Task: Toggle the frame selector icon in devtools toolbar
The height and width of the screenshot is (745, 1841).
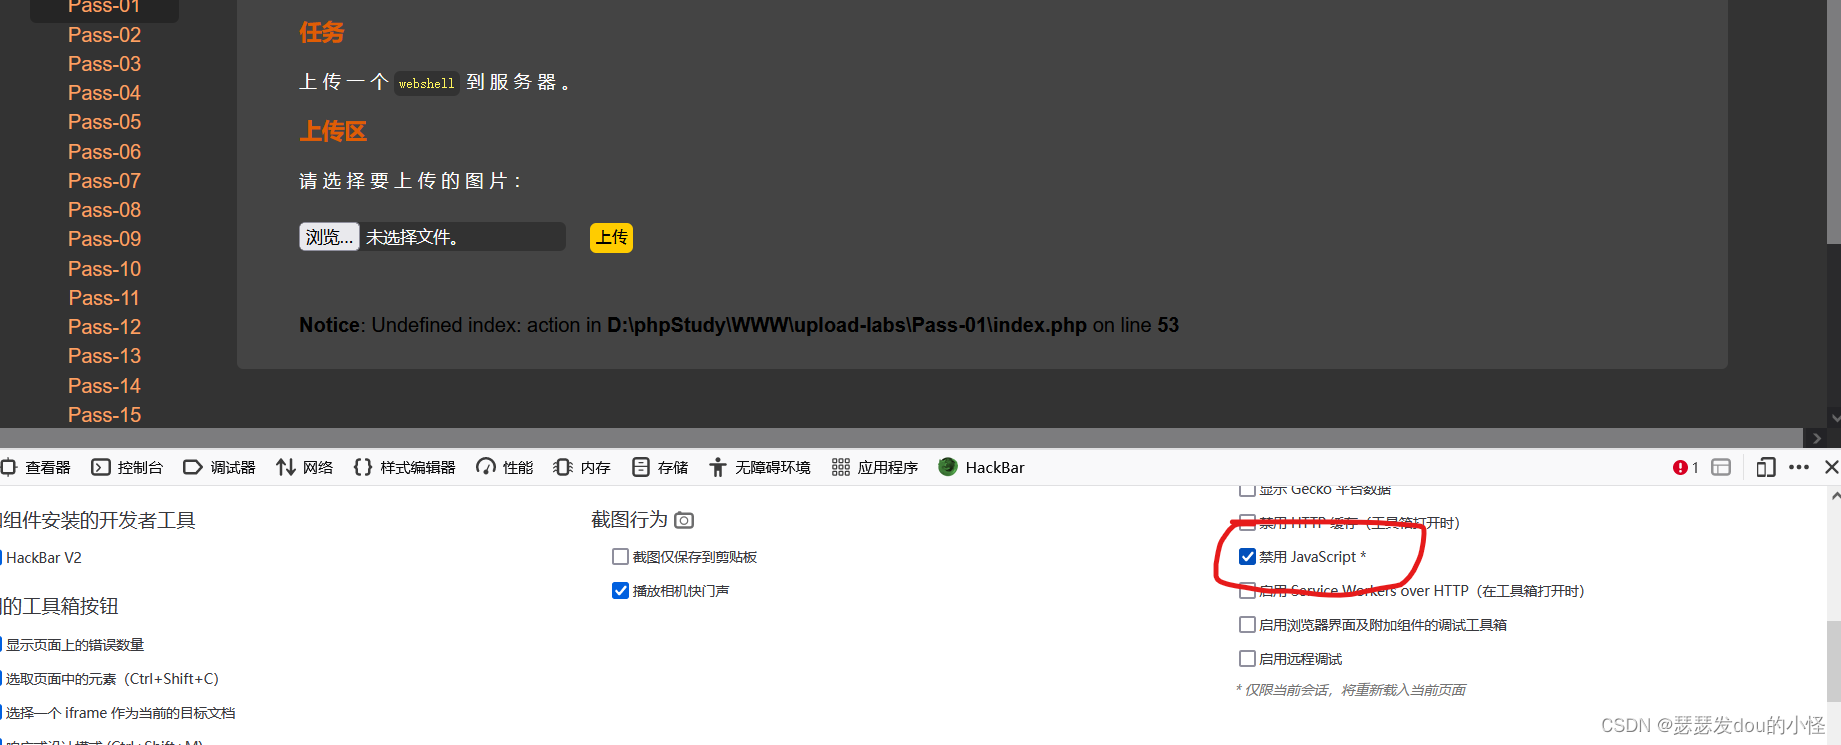Action: point(1721,467)
